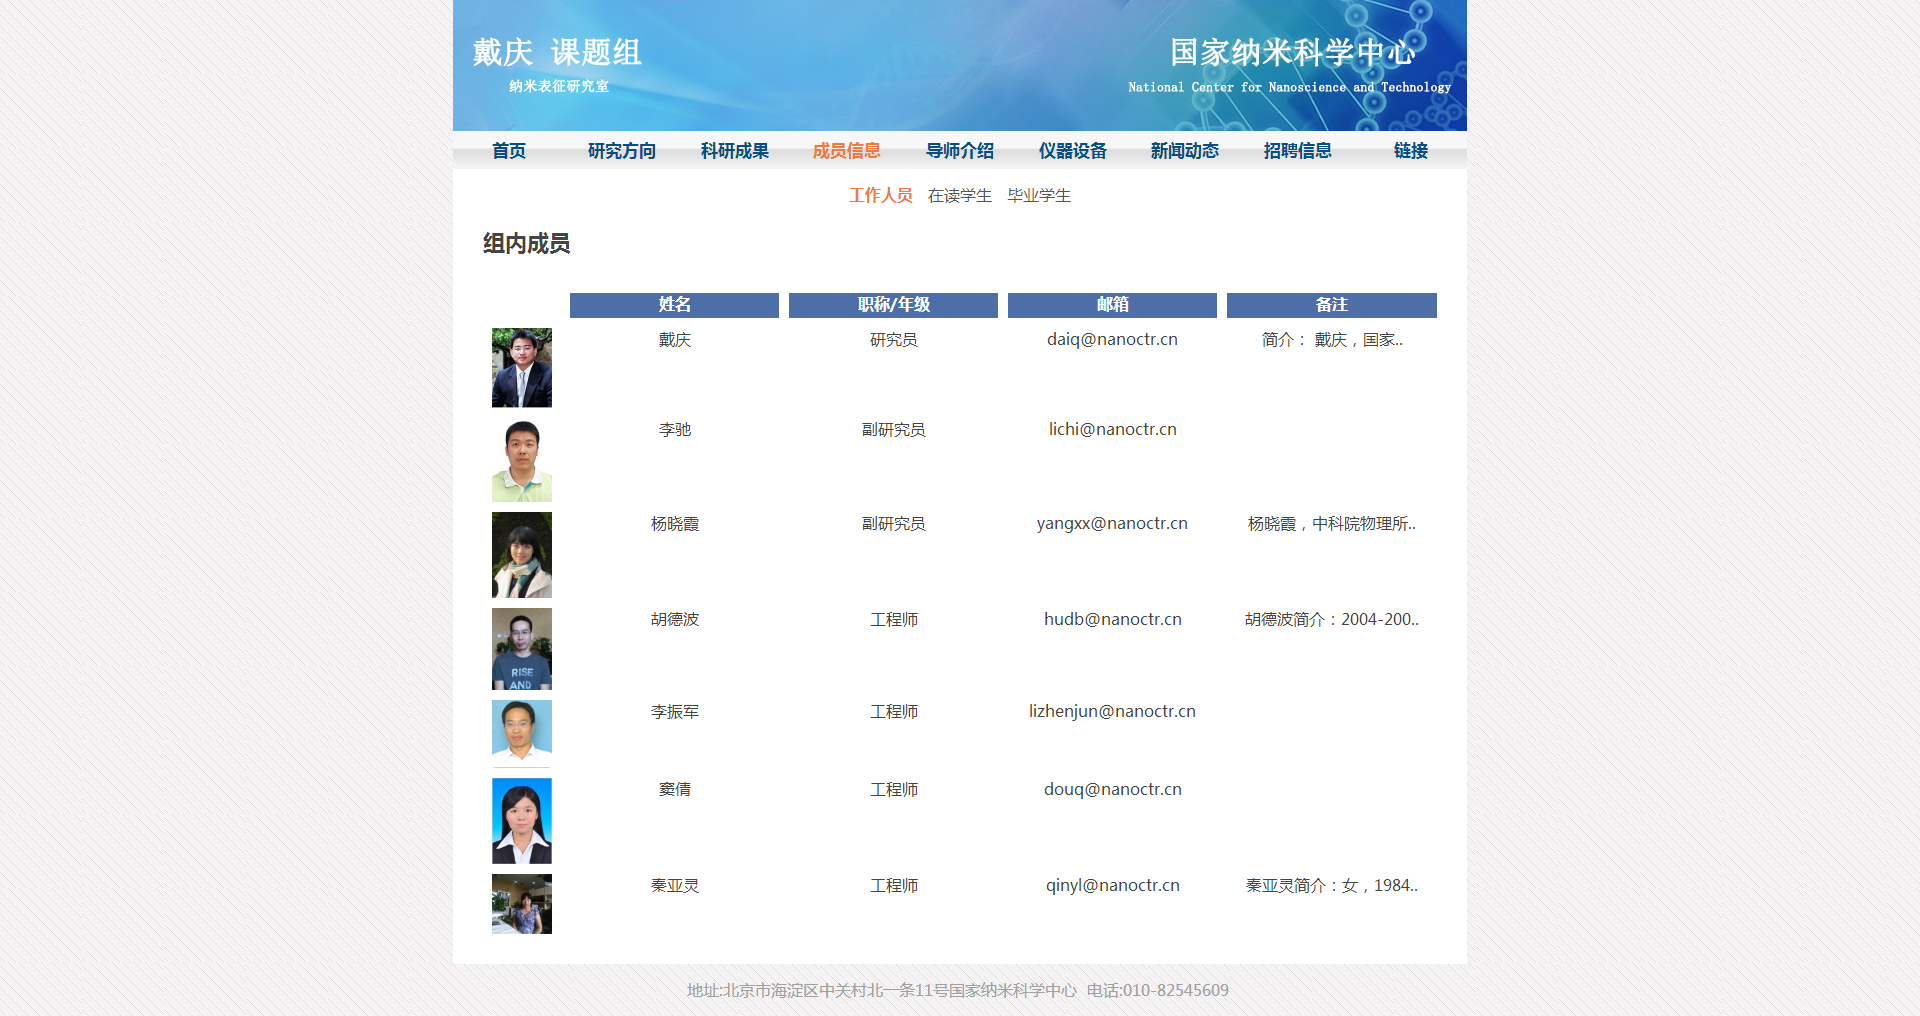
Task: Switch to 工作人员 sub-tab
Action: pyautogui.click(x=881, y=196)
